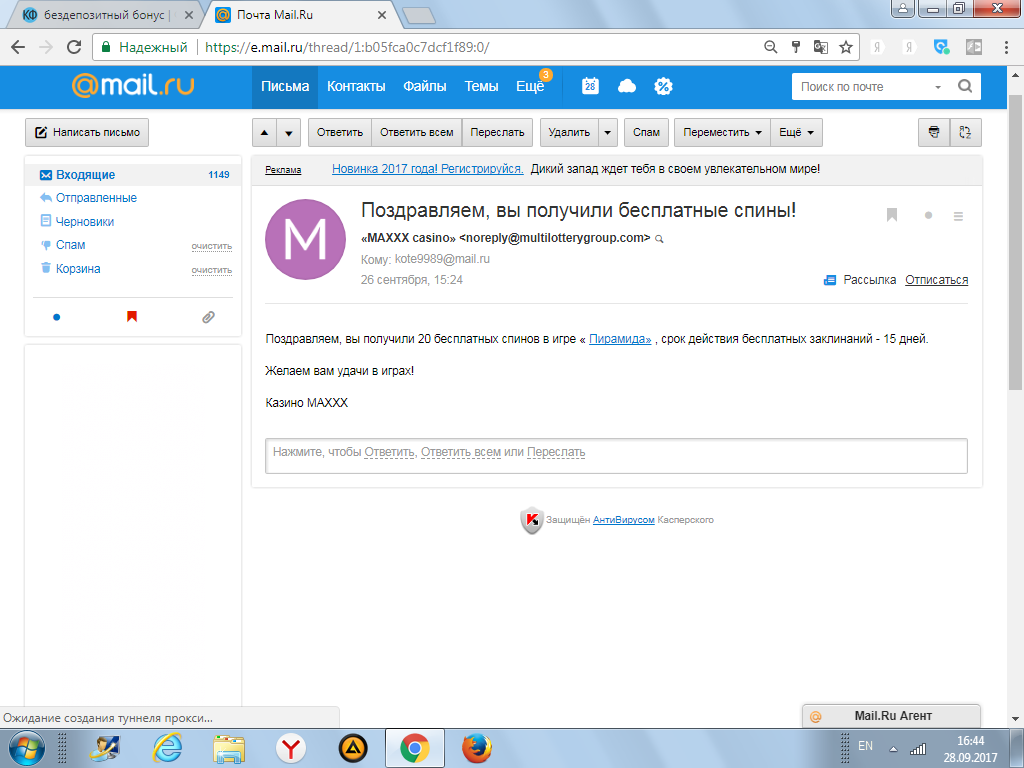
Task: Open Chrome three-dot menu
Action: coord(1006,47)
